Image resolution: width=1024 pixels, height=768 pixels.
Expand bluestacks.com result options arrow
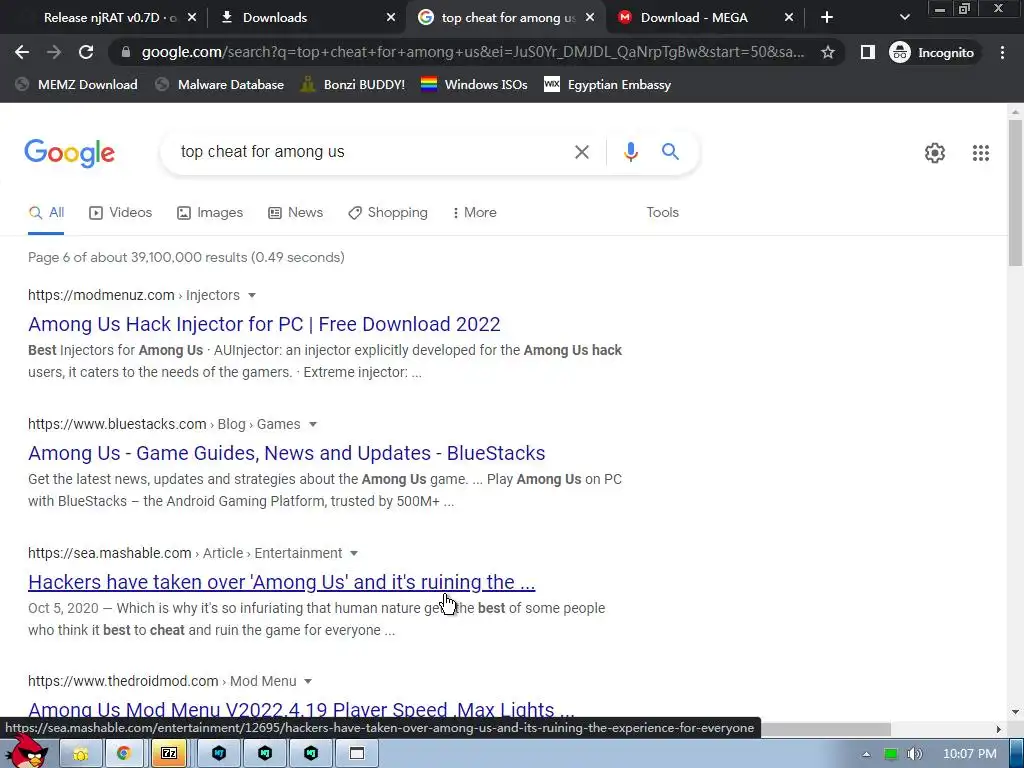[x=313, y=424]
